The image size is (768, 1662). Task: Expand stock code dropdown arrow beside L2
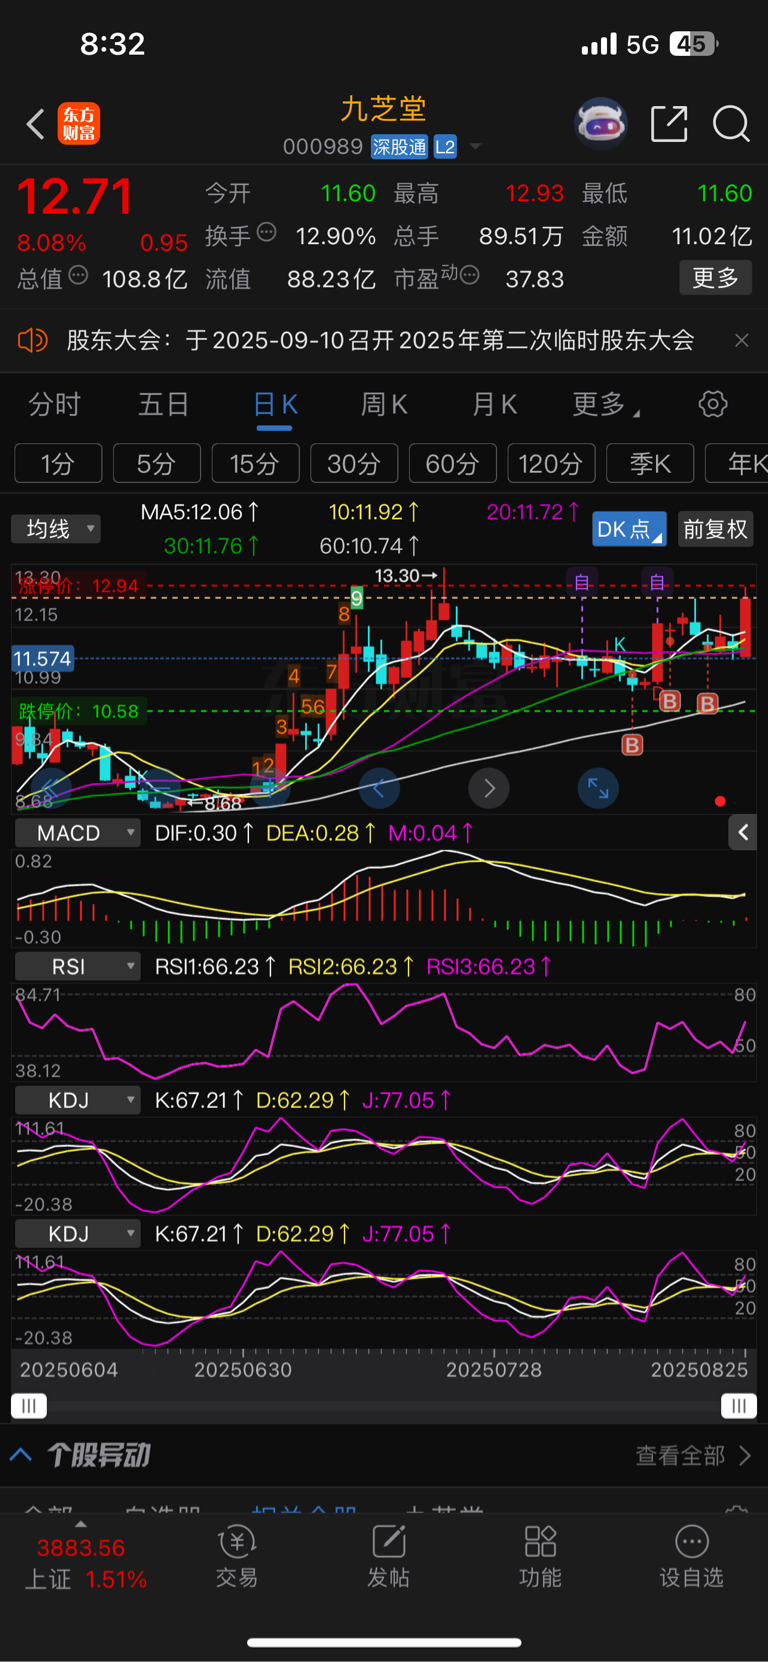[x=475, y=147]
